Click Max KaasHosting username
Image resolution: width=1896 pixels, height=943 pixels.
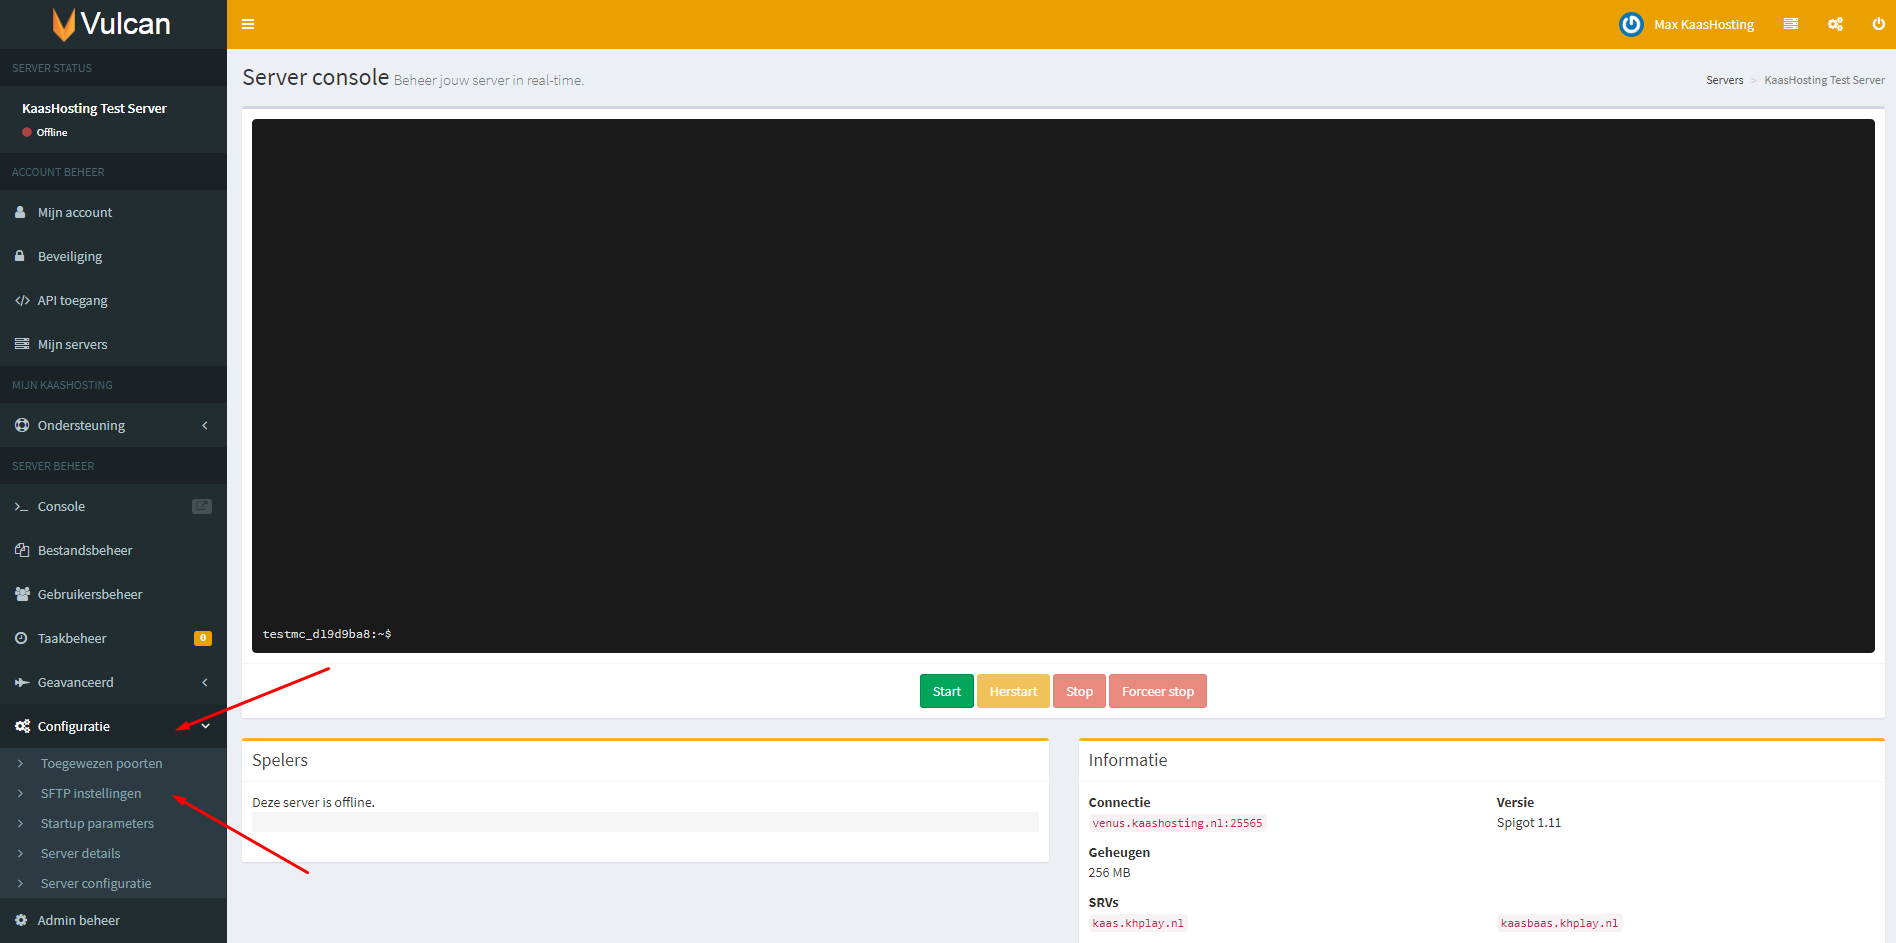1704,24
